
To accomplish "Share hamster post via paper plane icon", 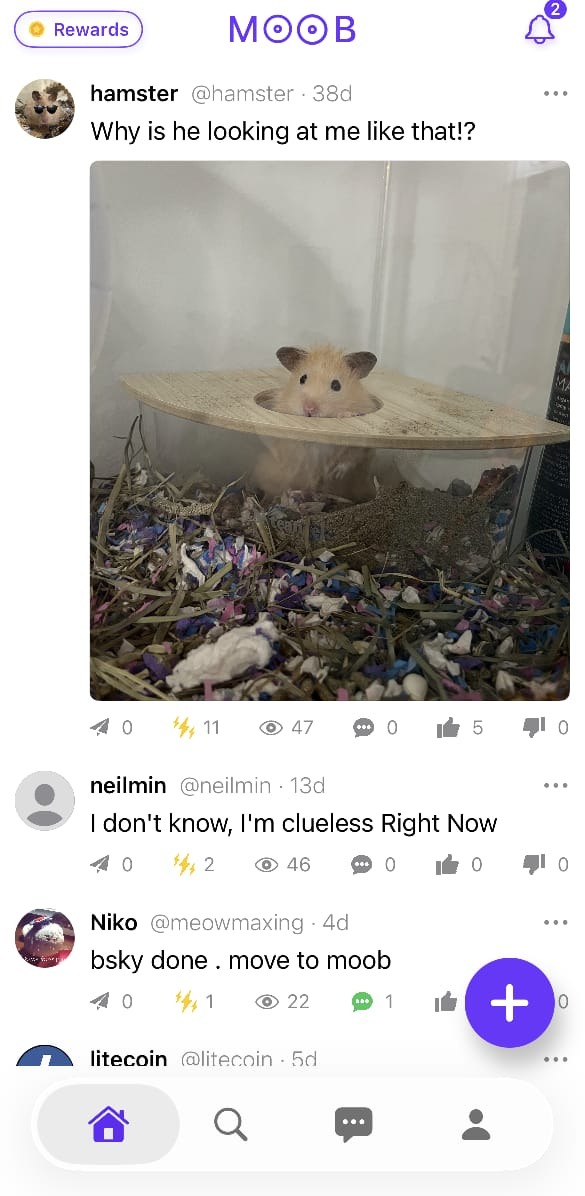I will tap(100, 728).
